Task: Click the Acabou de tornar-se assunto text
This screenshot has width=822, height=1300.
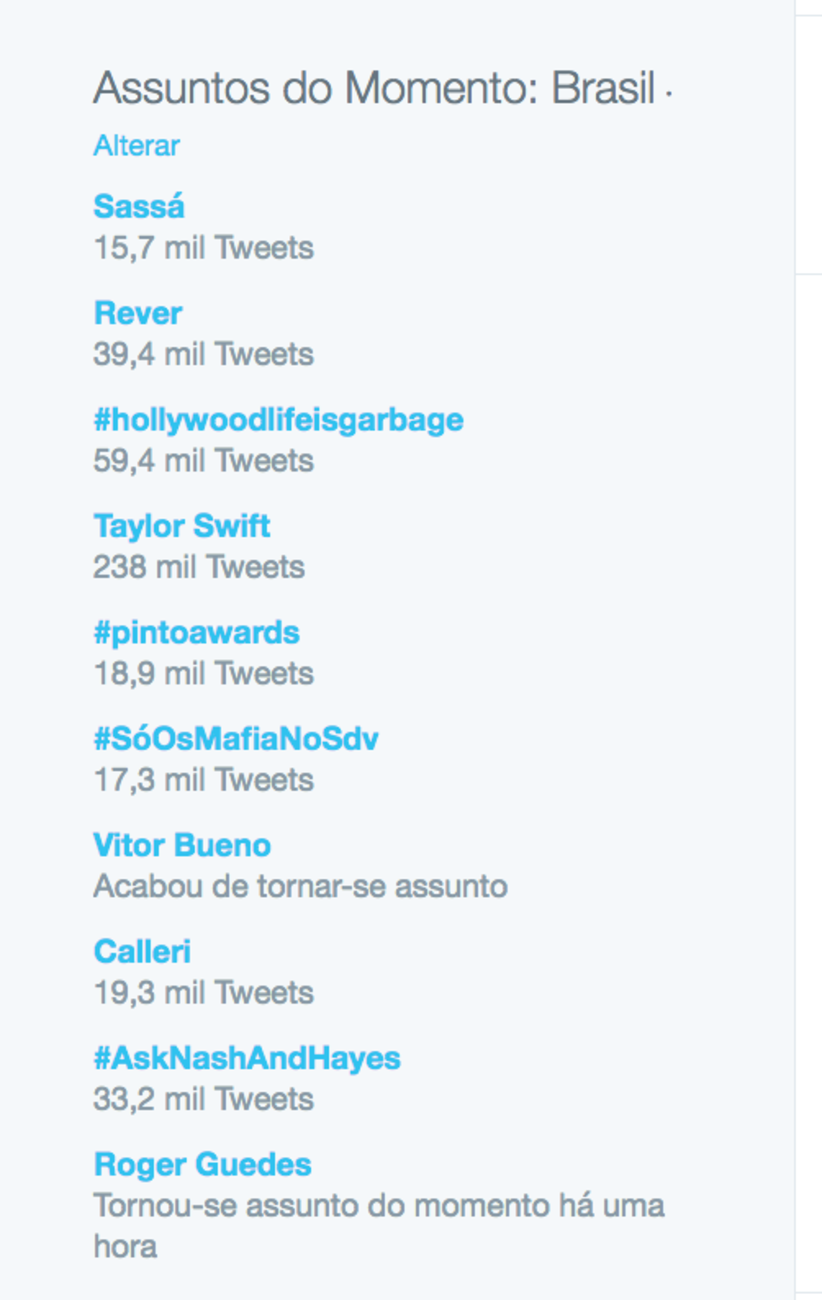Action: tap(300, 886)
